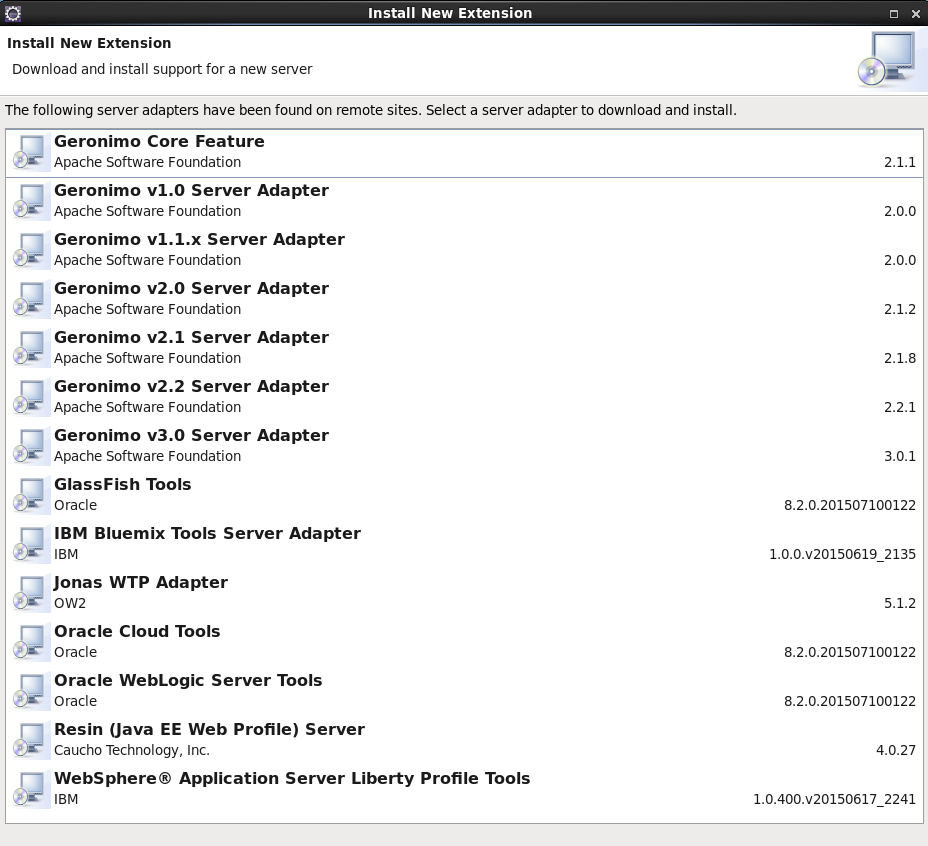The height and width of the screenshot is (846, 928).
Task: Select Geronimo Core Feature title text
Action: point(159,141)
